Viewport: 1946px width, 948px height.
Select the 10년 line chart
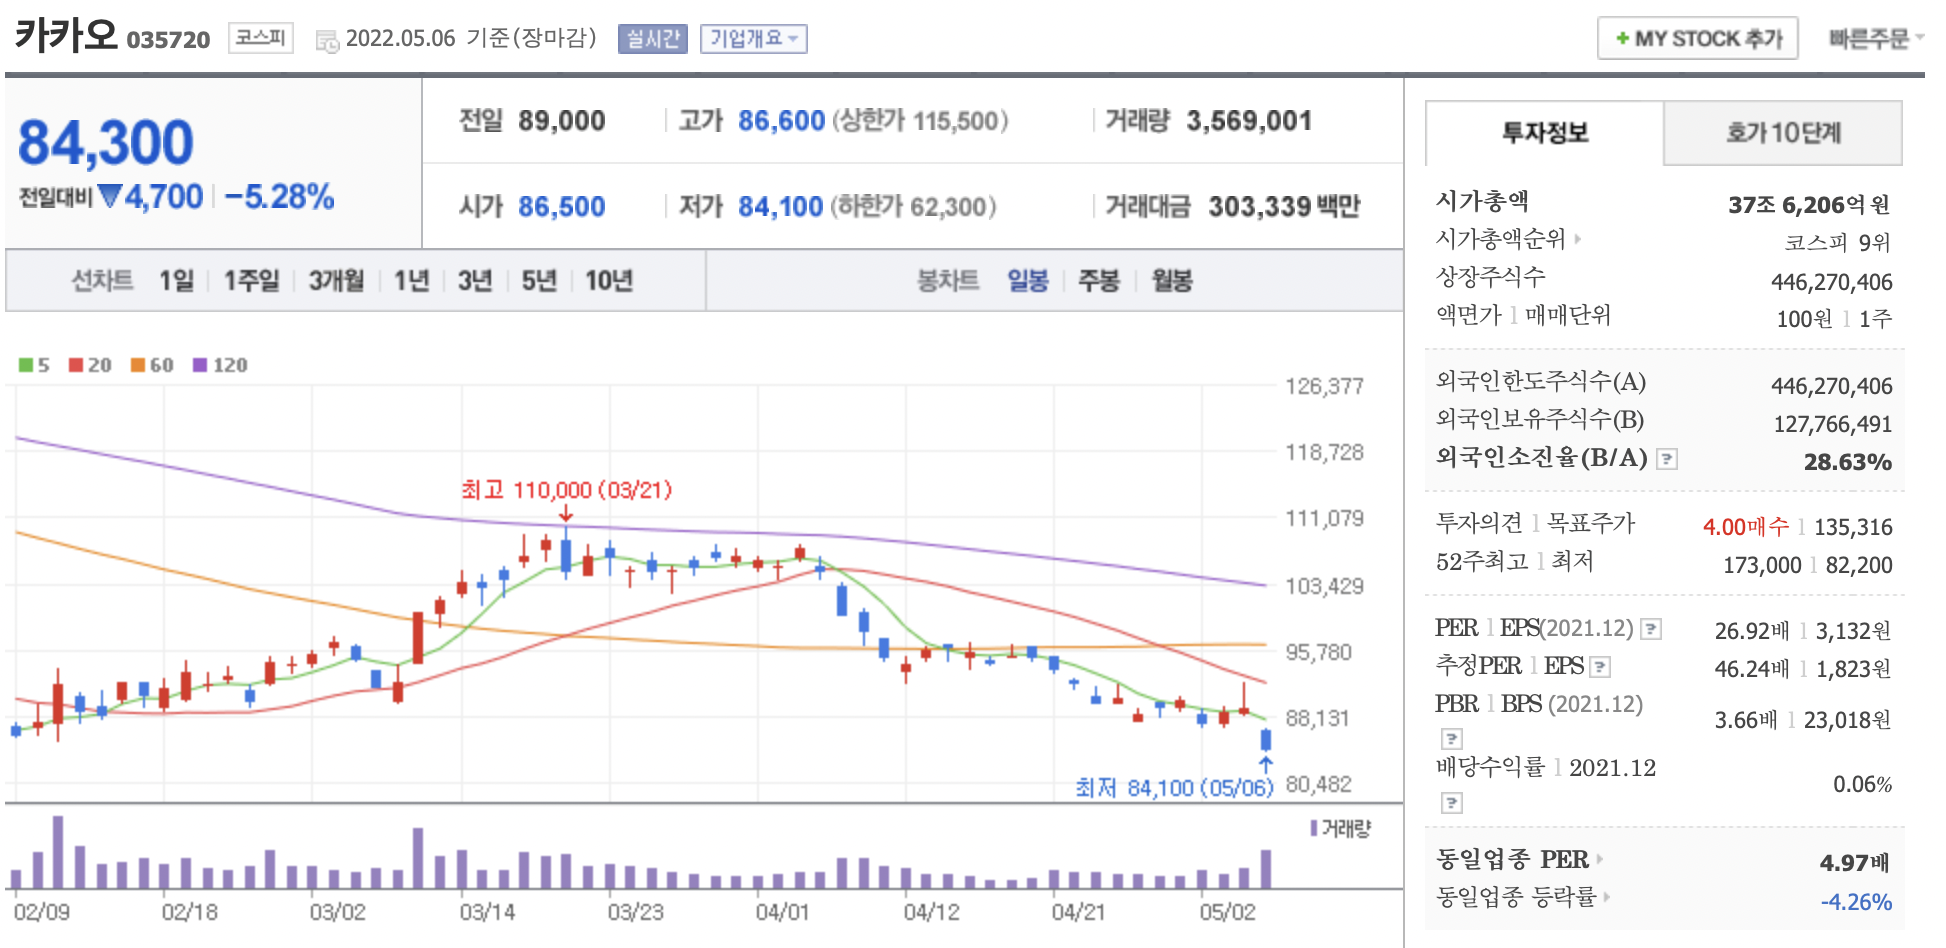coord(609,281)
